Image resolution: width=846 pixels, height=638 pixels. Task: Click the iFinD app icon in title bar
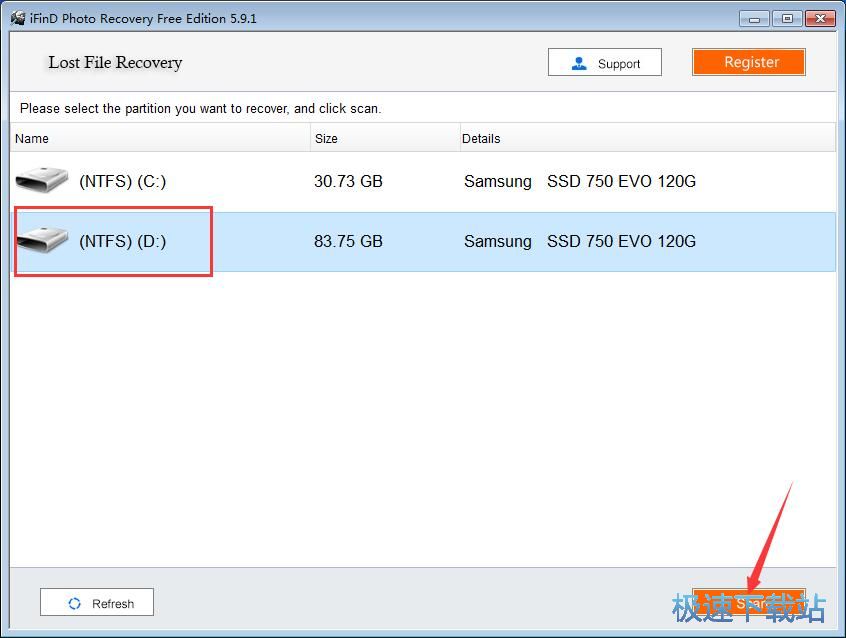click(x=17, y=18)
